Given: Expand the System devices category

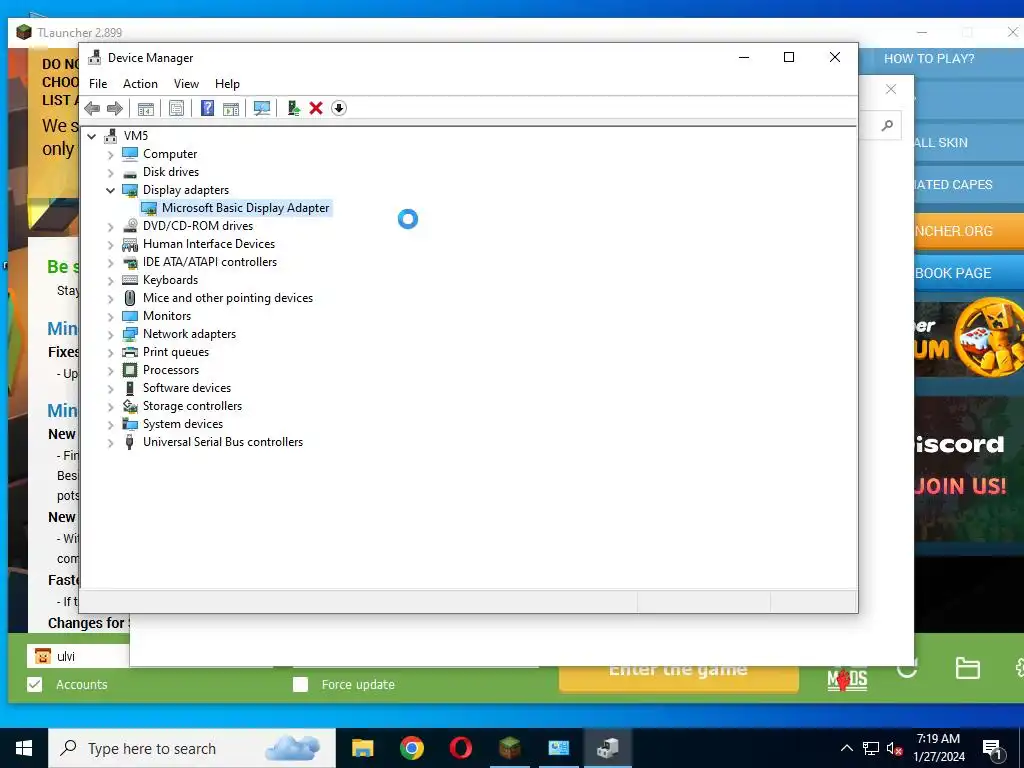Looking at the screenshot, I should tap(110, 424).
